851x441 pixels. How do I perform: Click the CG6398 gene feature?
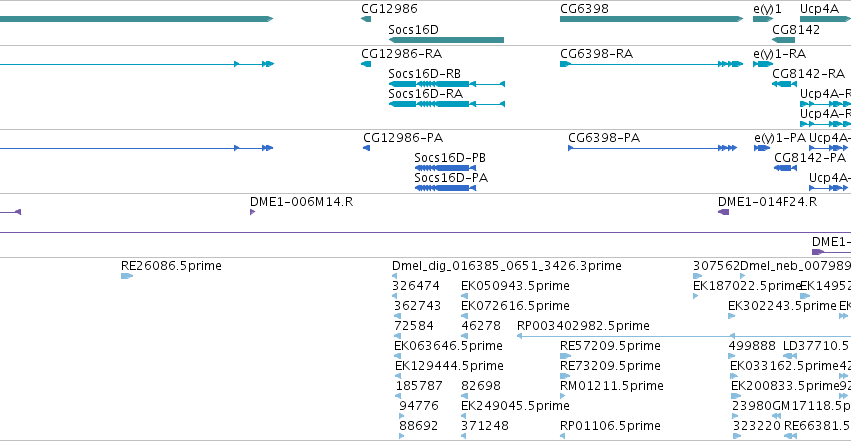tap(651, 19)
